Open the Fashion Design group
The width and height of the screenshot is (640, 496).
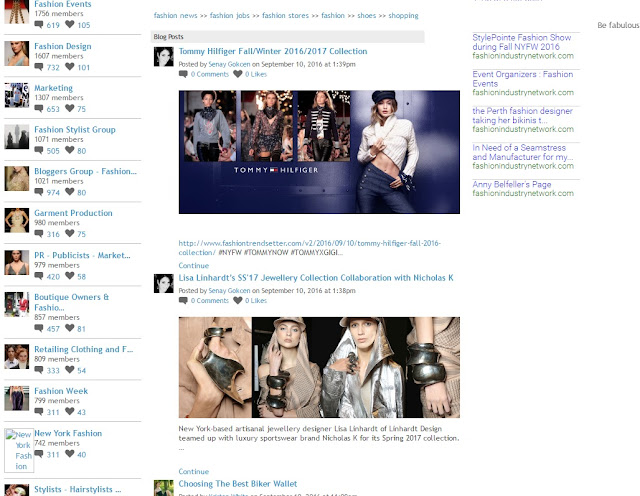point(63,46)
